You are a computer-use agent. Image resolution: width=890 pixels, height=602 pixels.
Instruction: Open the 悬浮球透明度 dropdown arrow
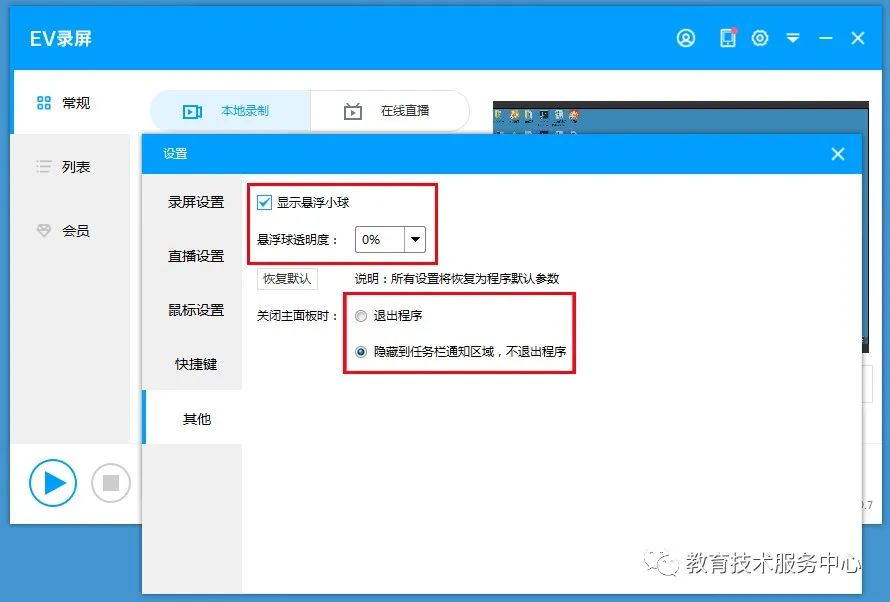(415, 239)
